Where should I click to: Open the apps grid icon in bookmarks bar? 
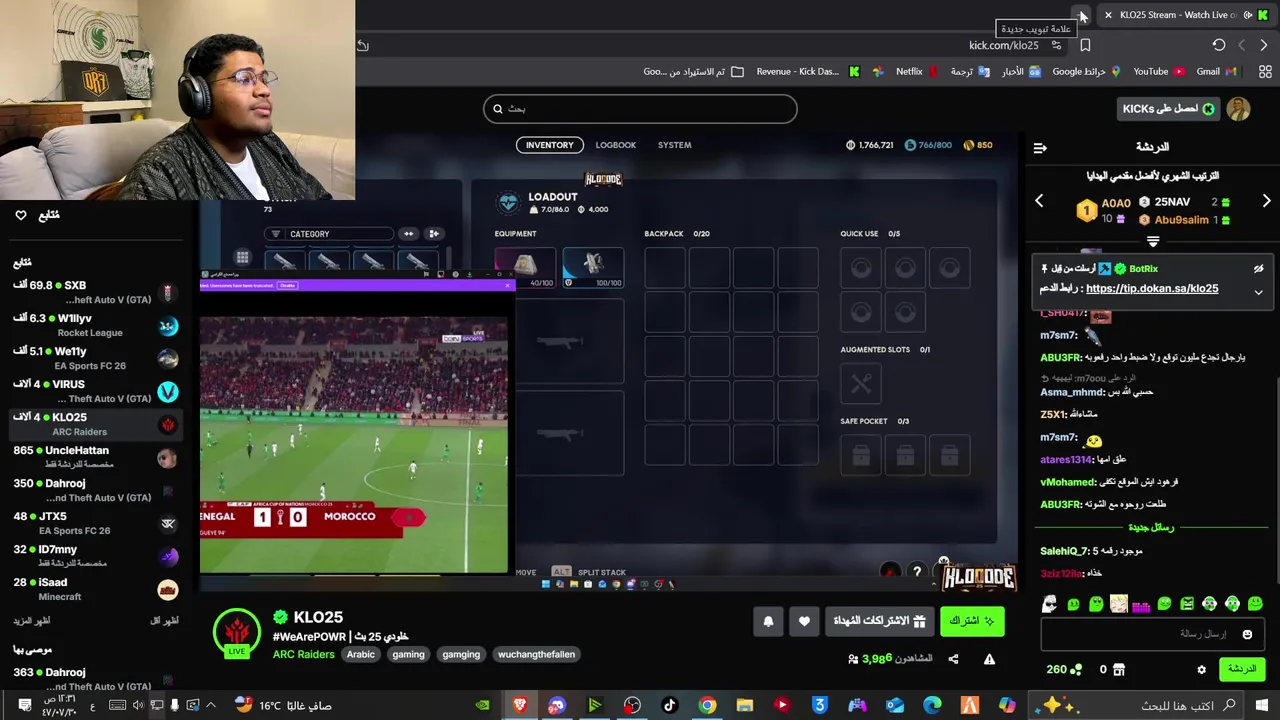(x=1265, y=71)
